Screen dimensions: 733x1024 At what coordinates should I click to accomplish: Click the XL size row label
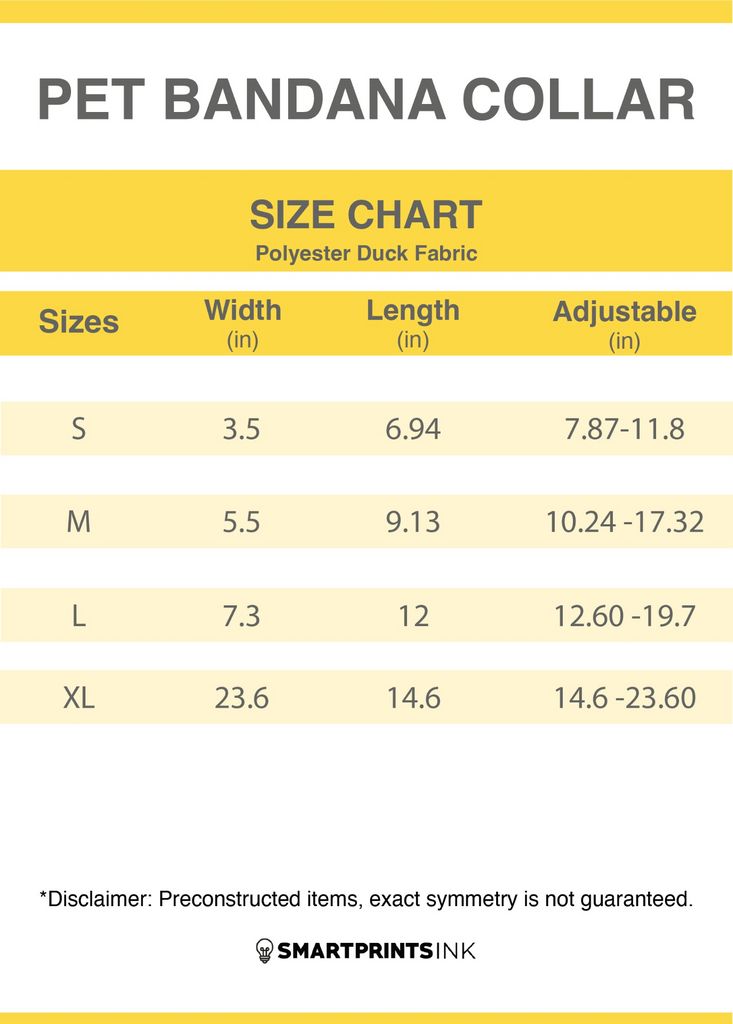(x=79, y=697)
